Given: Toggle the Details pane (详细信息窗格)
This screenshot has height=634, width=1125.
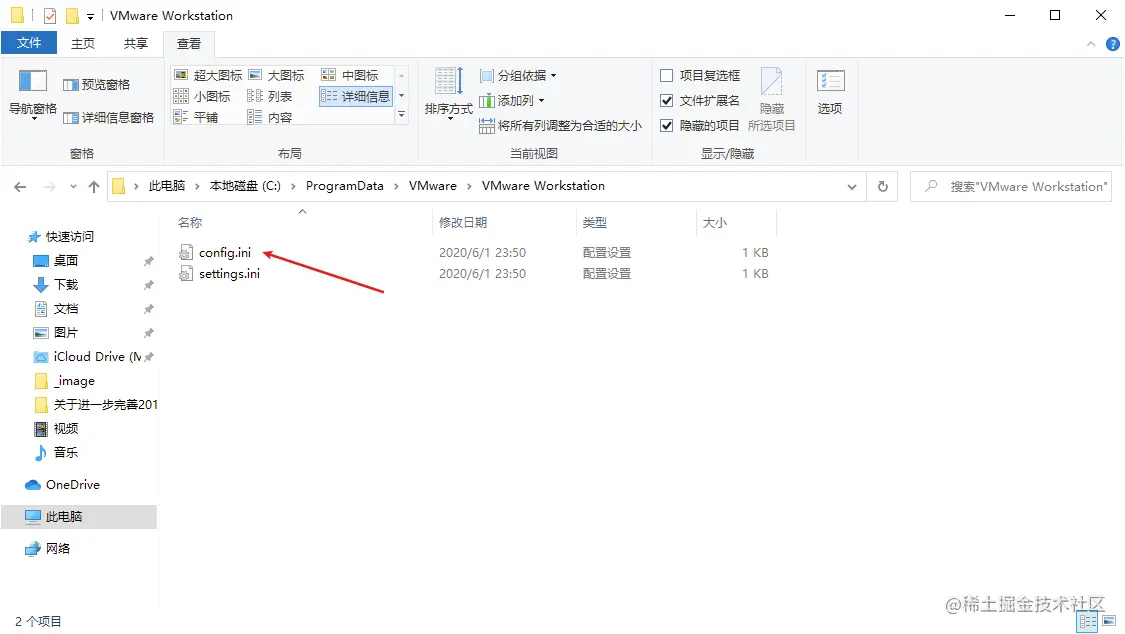Looking at the screenshot, I should pos(108,118).
